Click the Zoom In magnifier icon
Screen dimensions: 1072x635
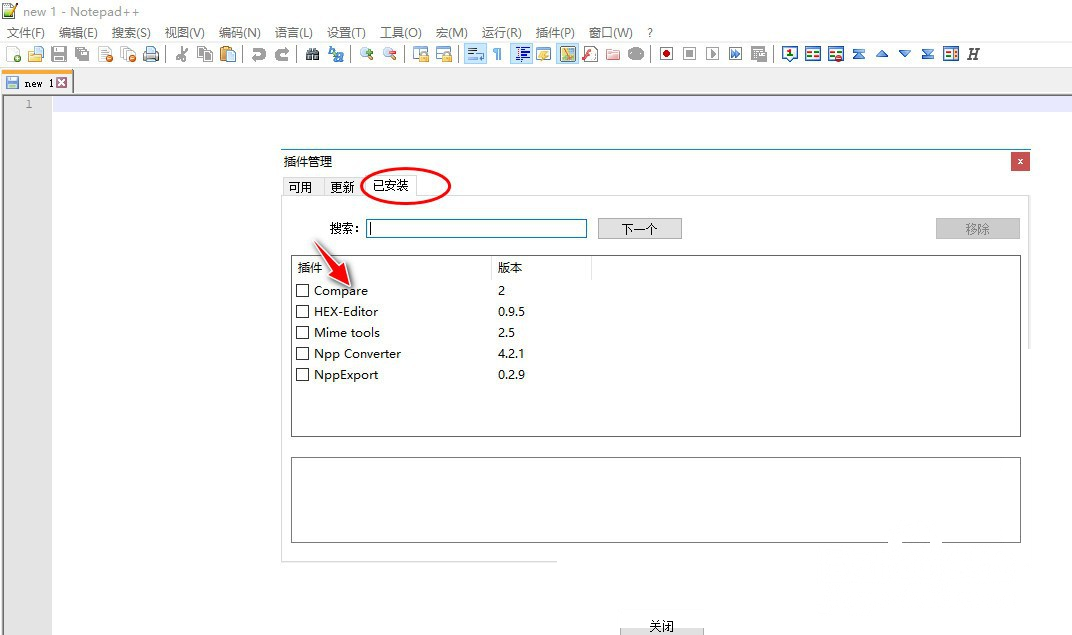click(366, 54)
